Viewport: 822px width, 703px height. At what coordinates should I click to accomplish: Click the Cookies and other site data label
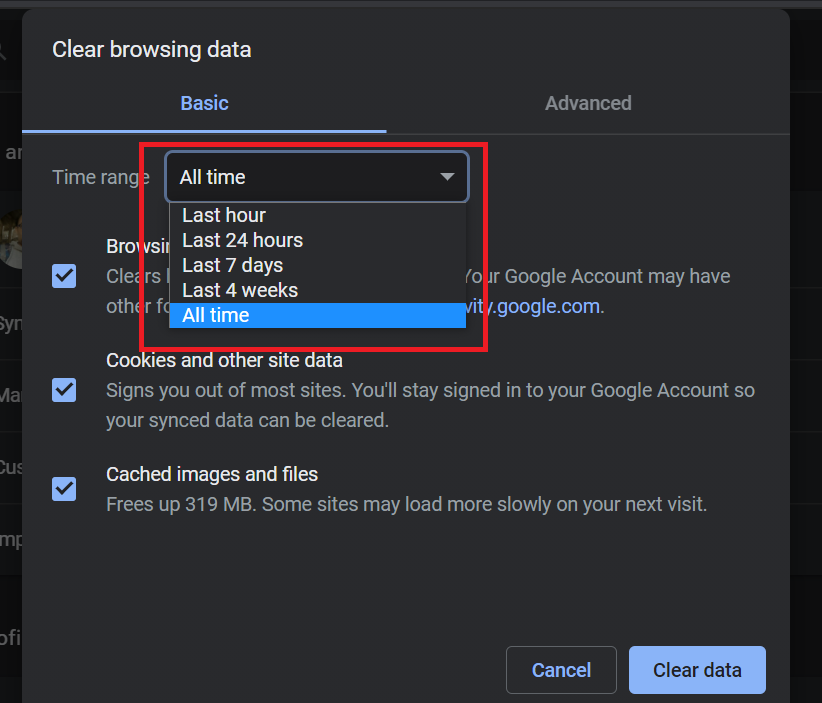pyautogui.click(x=224, y=360)
